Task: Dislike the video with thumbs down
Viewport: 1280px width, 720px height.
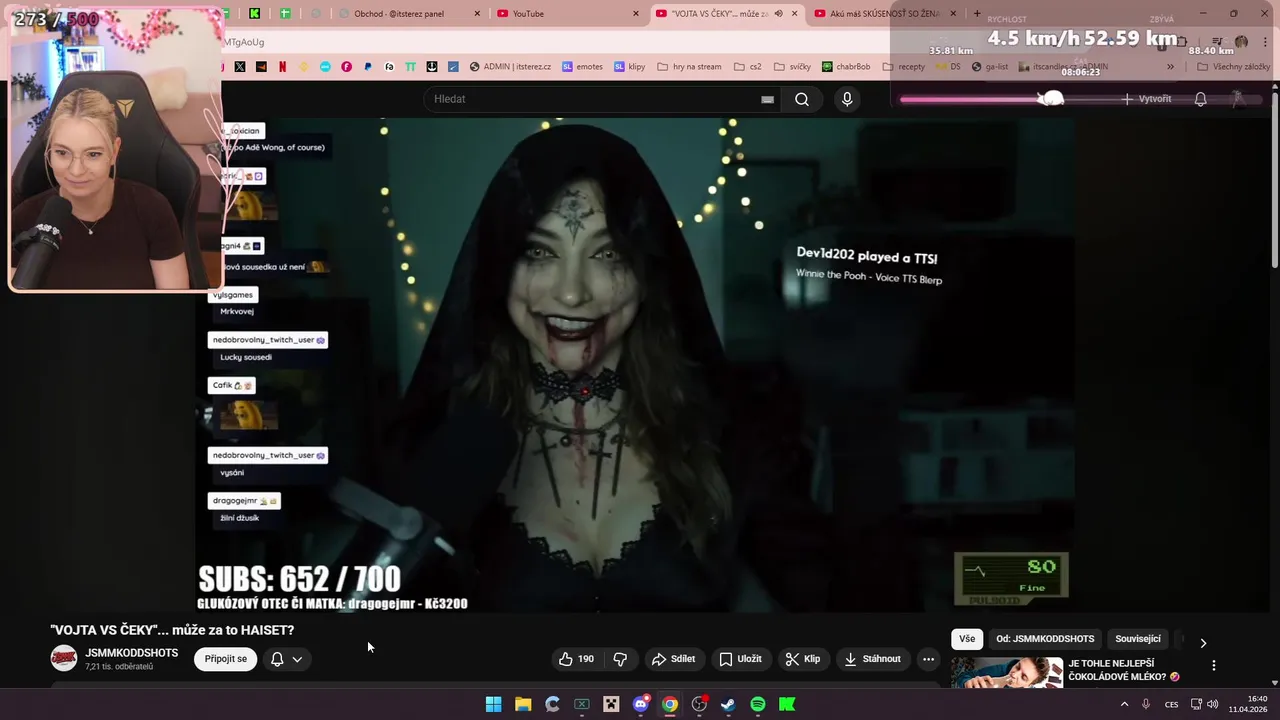Action: point(620,659)
